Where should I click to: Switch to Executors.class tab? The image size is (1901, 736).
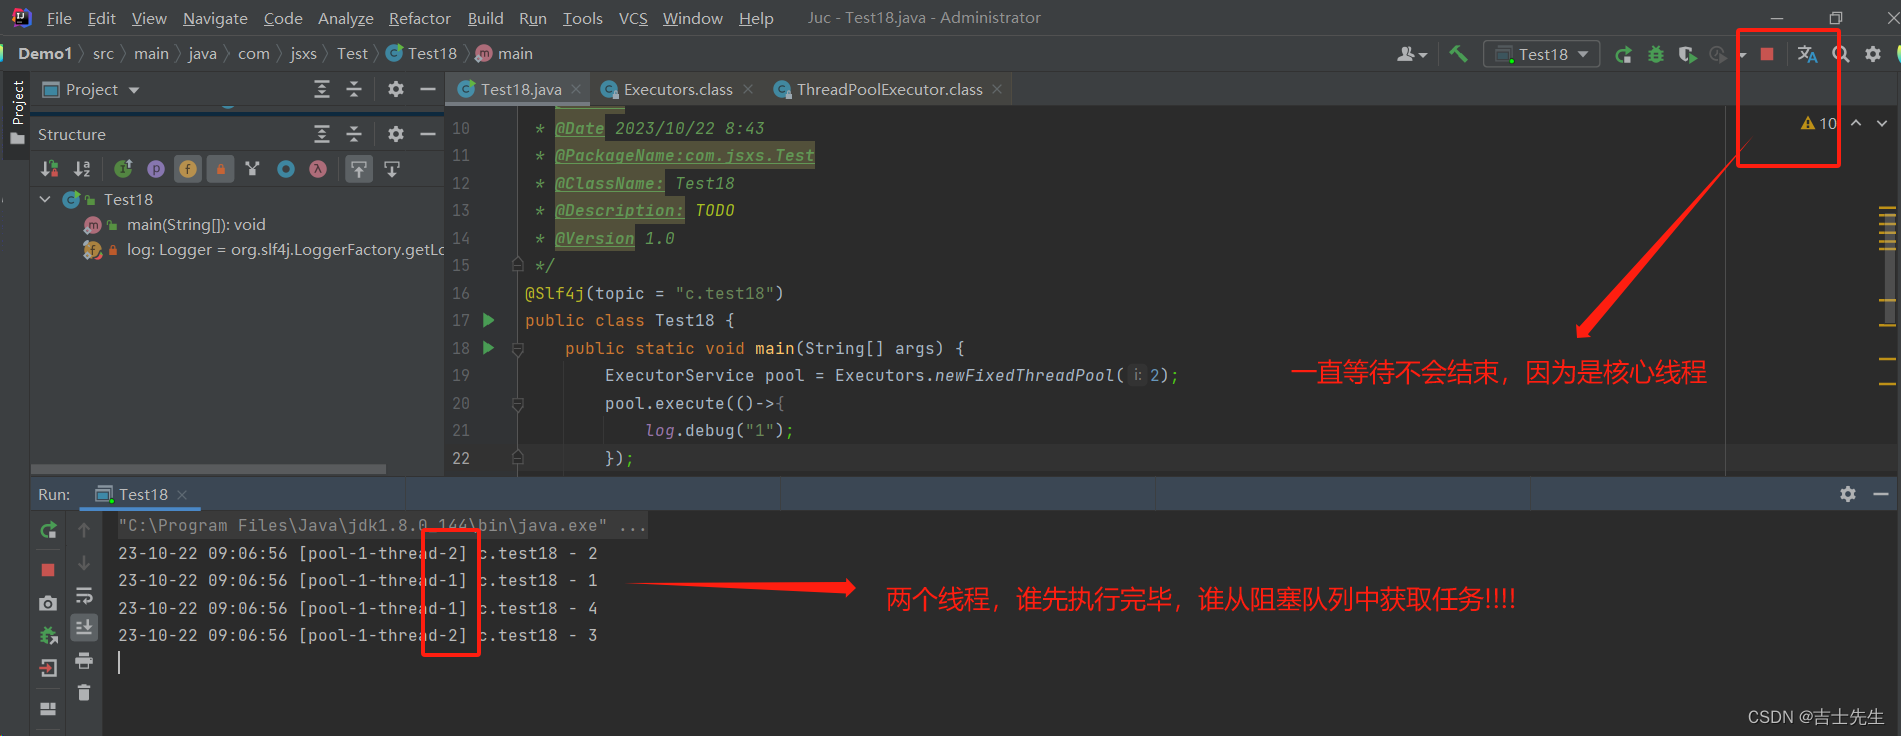[x=677, y=89]
